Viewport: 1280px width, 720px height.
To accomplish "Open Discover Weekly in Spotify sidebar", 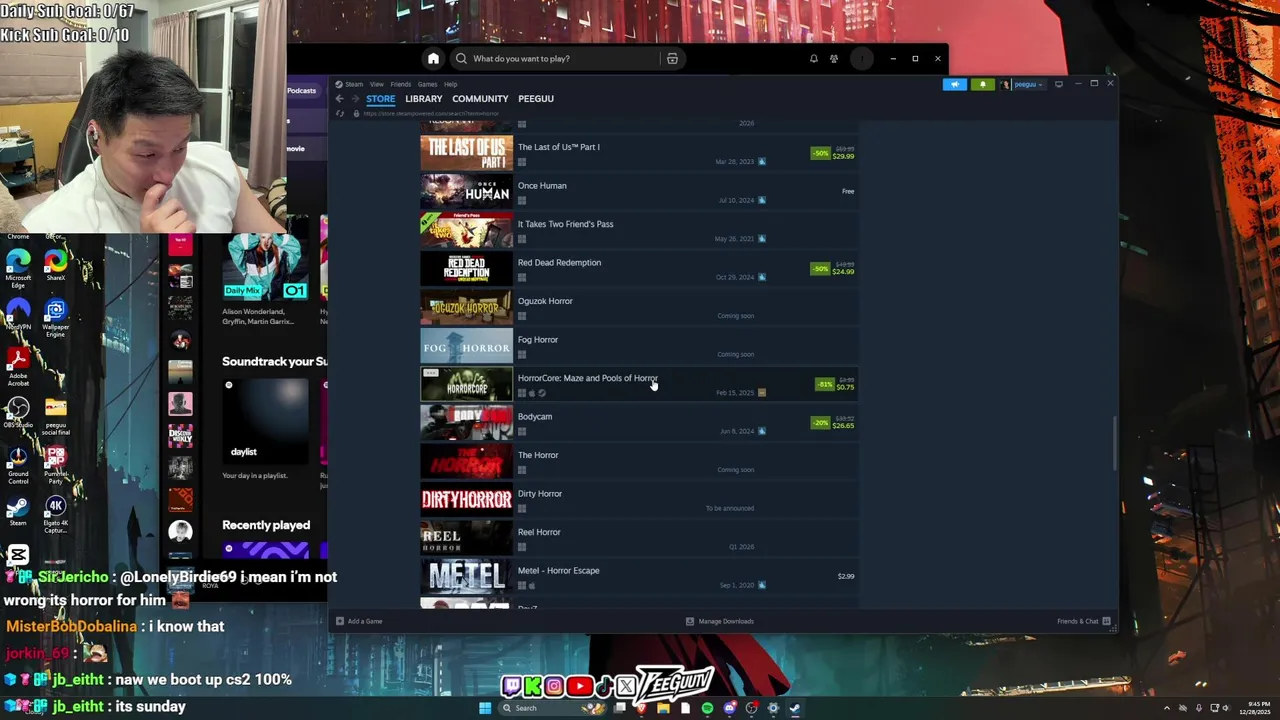I will 180,435.
